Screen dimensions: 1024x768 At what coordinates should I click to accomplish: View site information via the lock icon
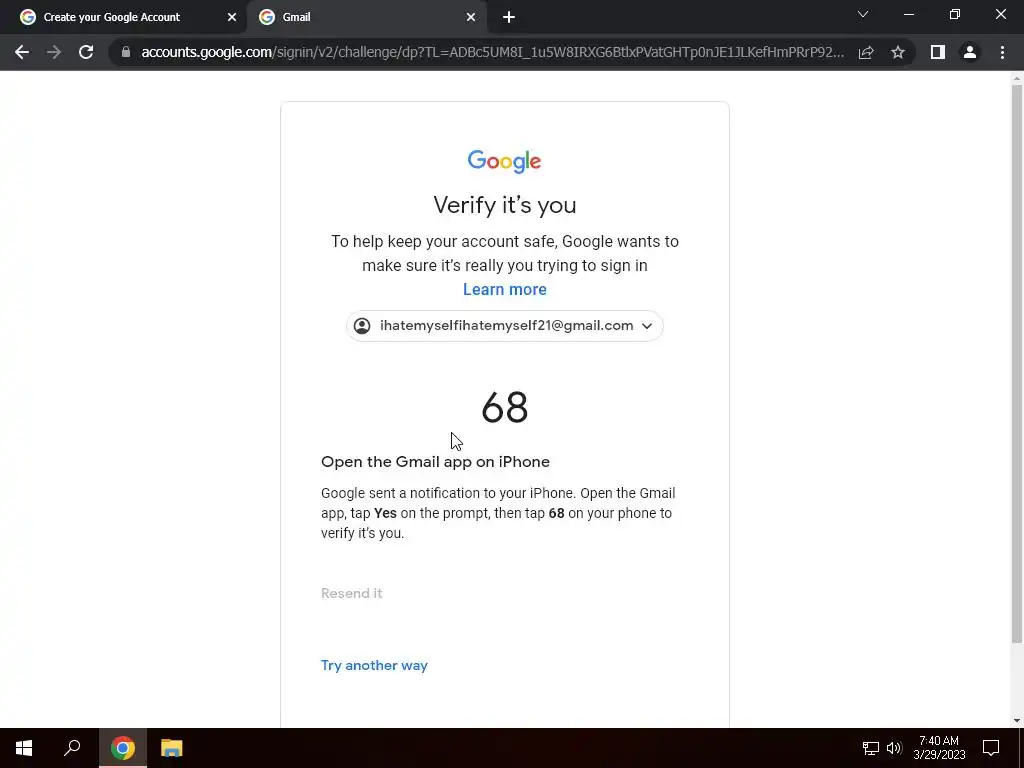[x=126, y=52]
